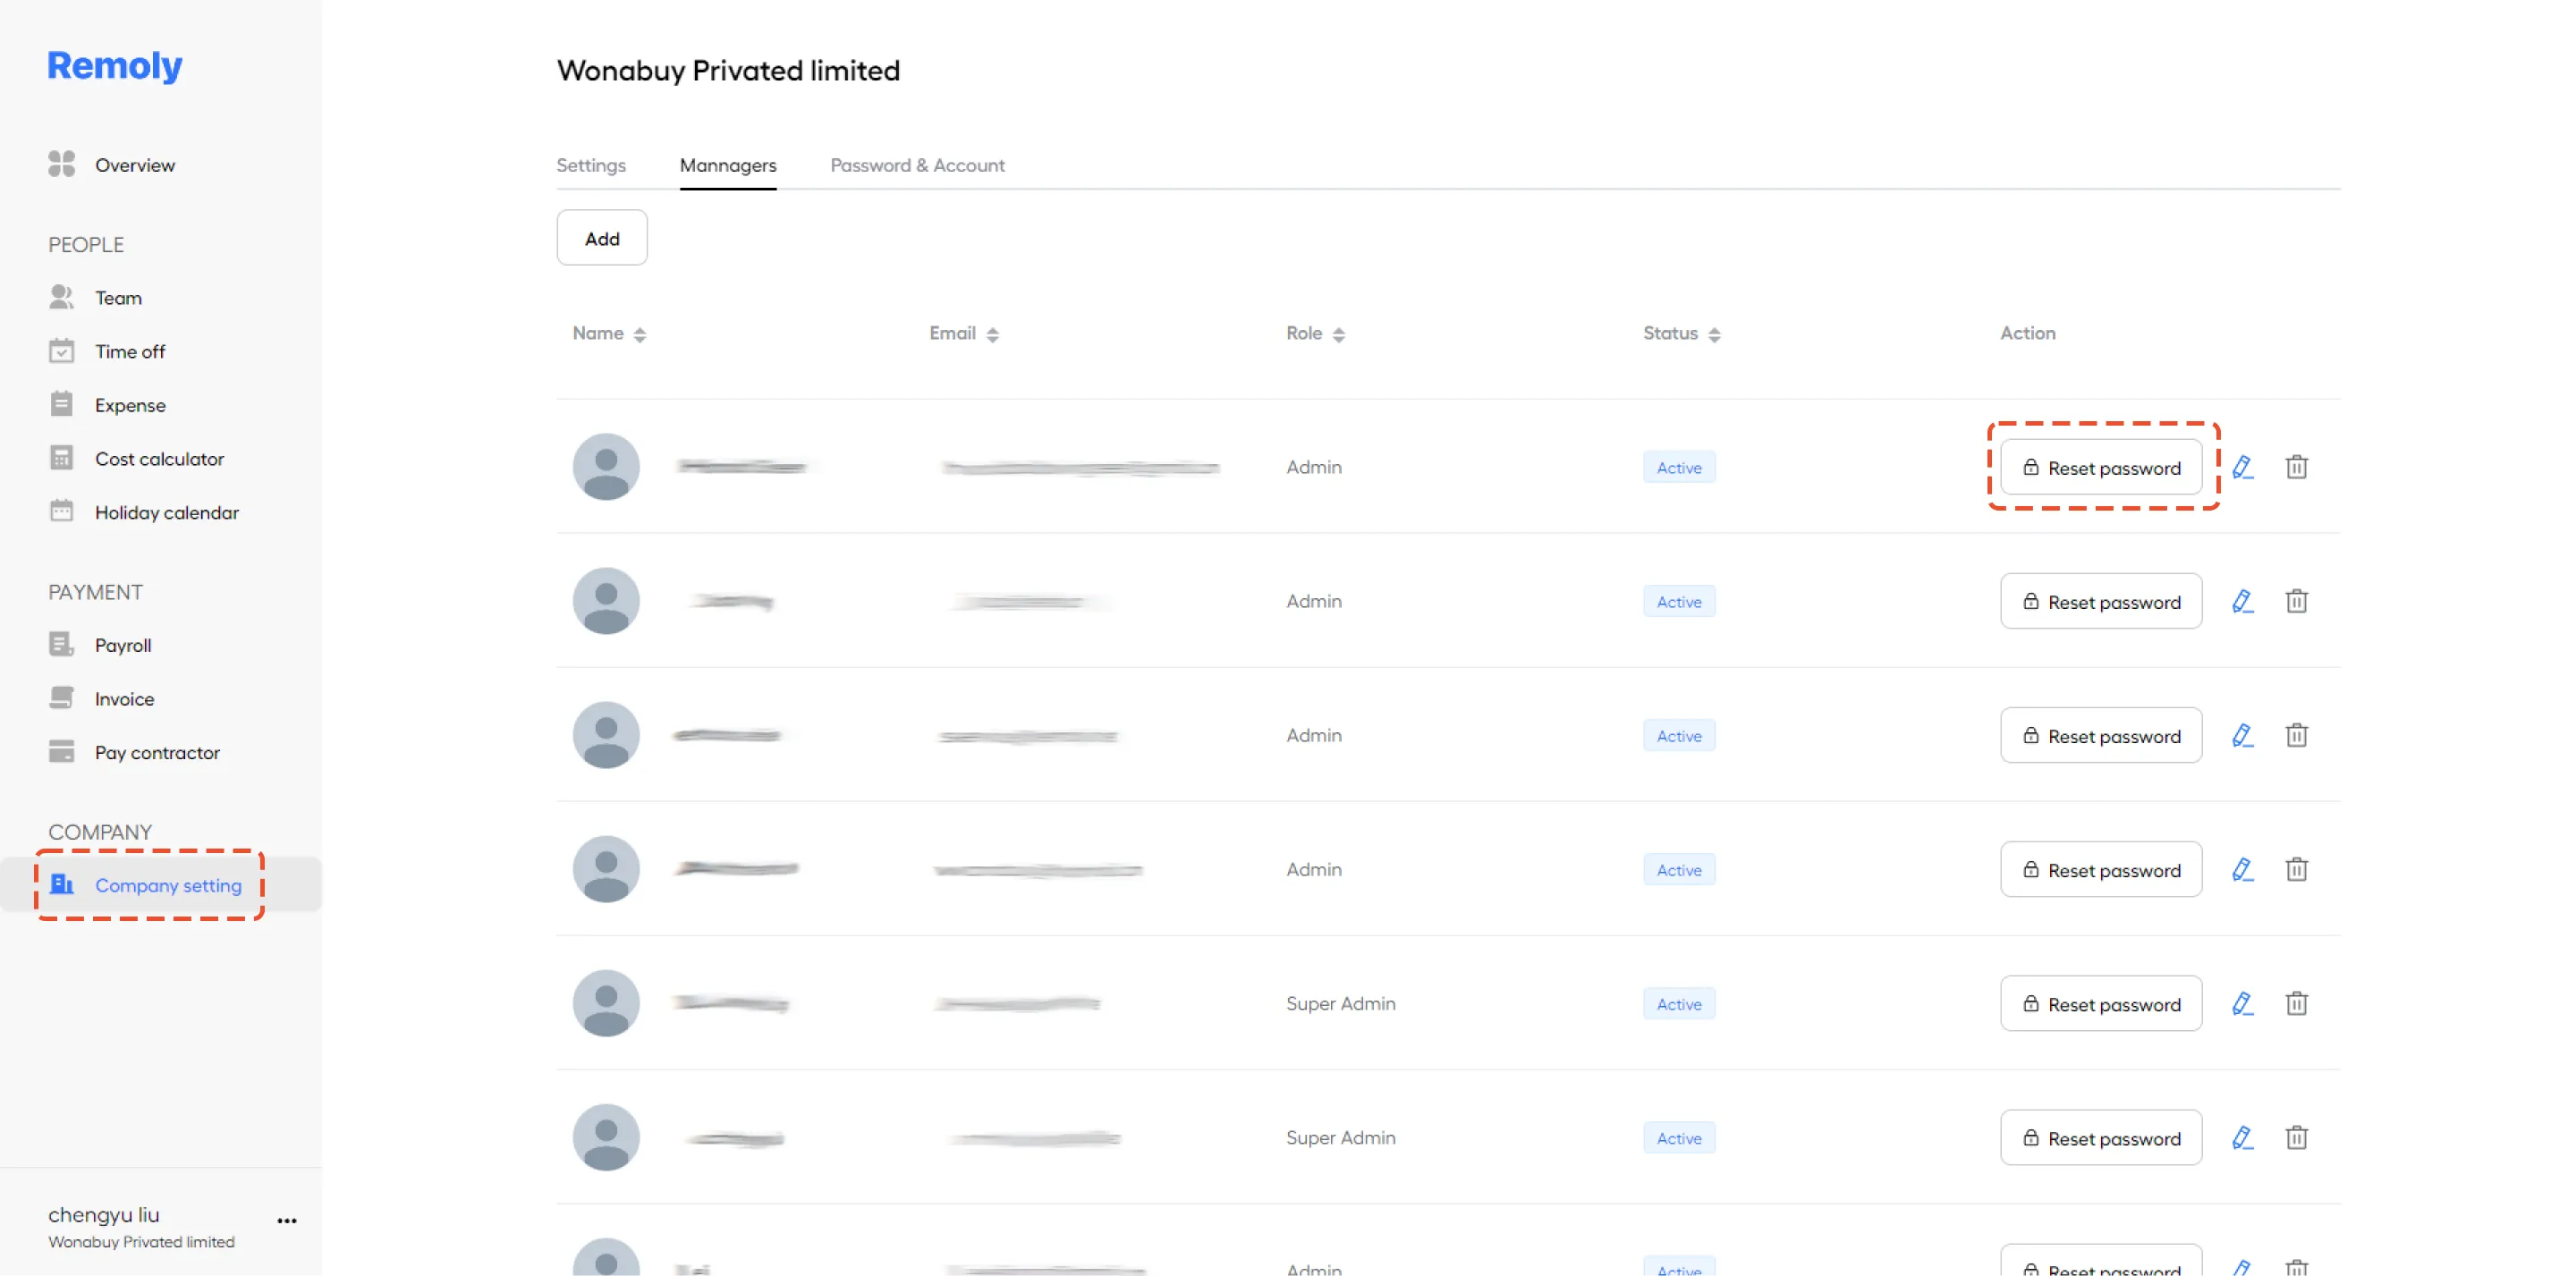Screen dimensions: 2576x1276
Task: Sort managers by Name column
Action: 609,333
